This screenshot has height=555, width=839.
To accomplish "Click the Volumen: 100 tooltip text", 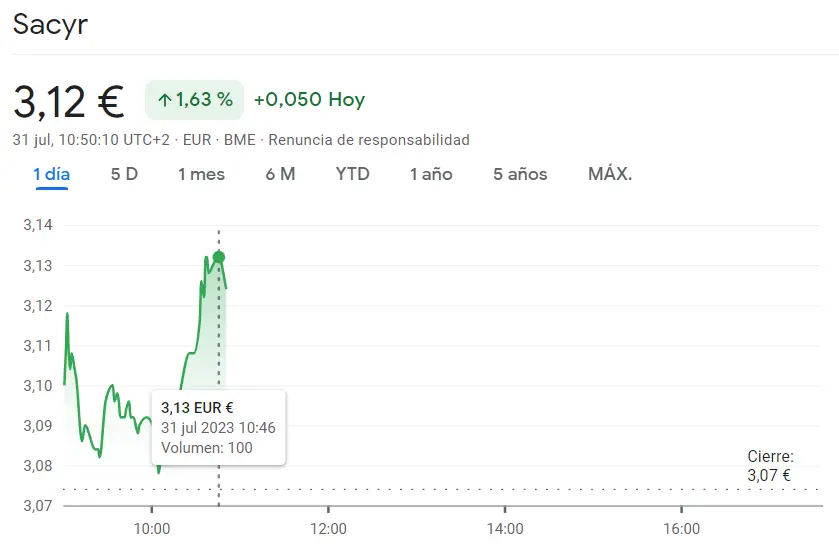I will (207, 447).
